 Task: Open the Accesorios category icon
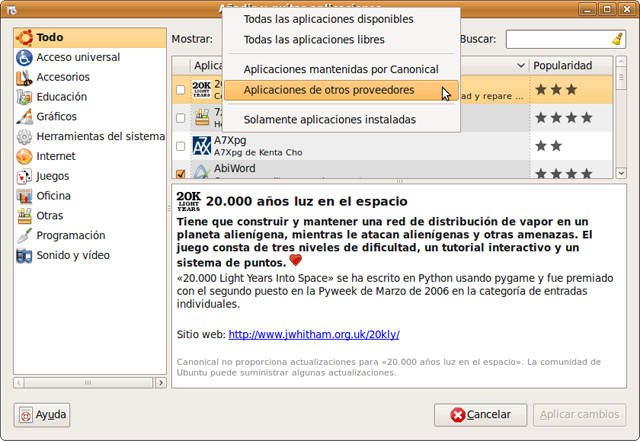pyautogui.click(x=25, y=77)
